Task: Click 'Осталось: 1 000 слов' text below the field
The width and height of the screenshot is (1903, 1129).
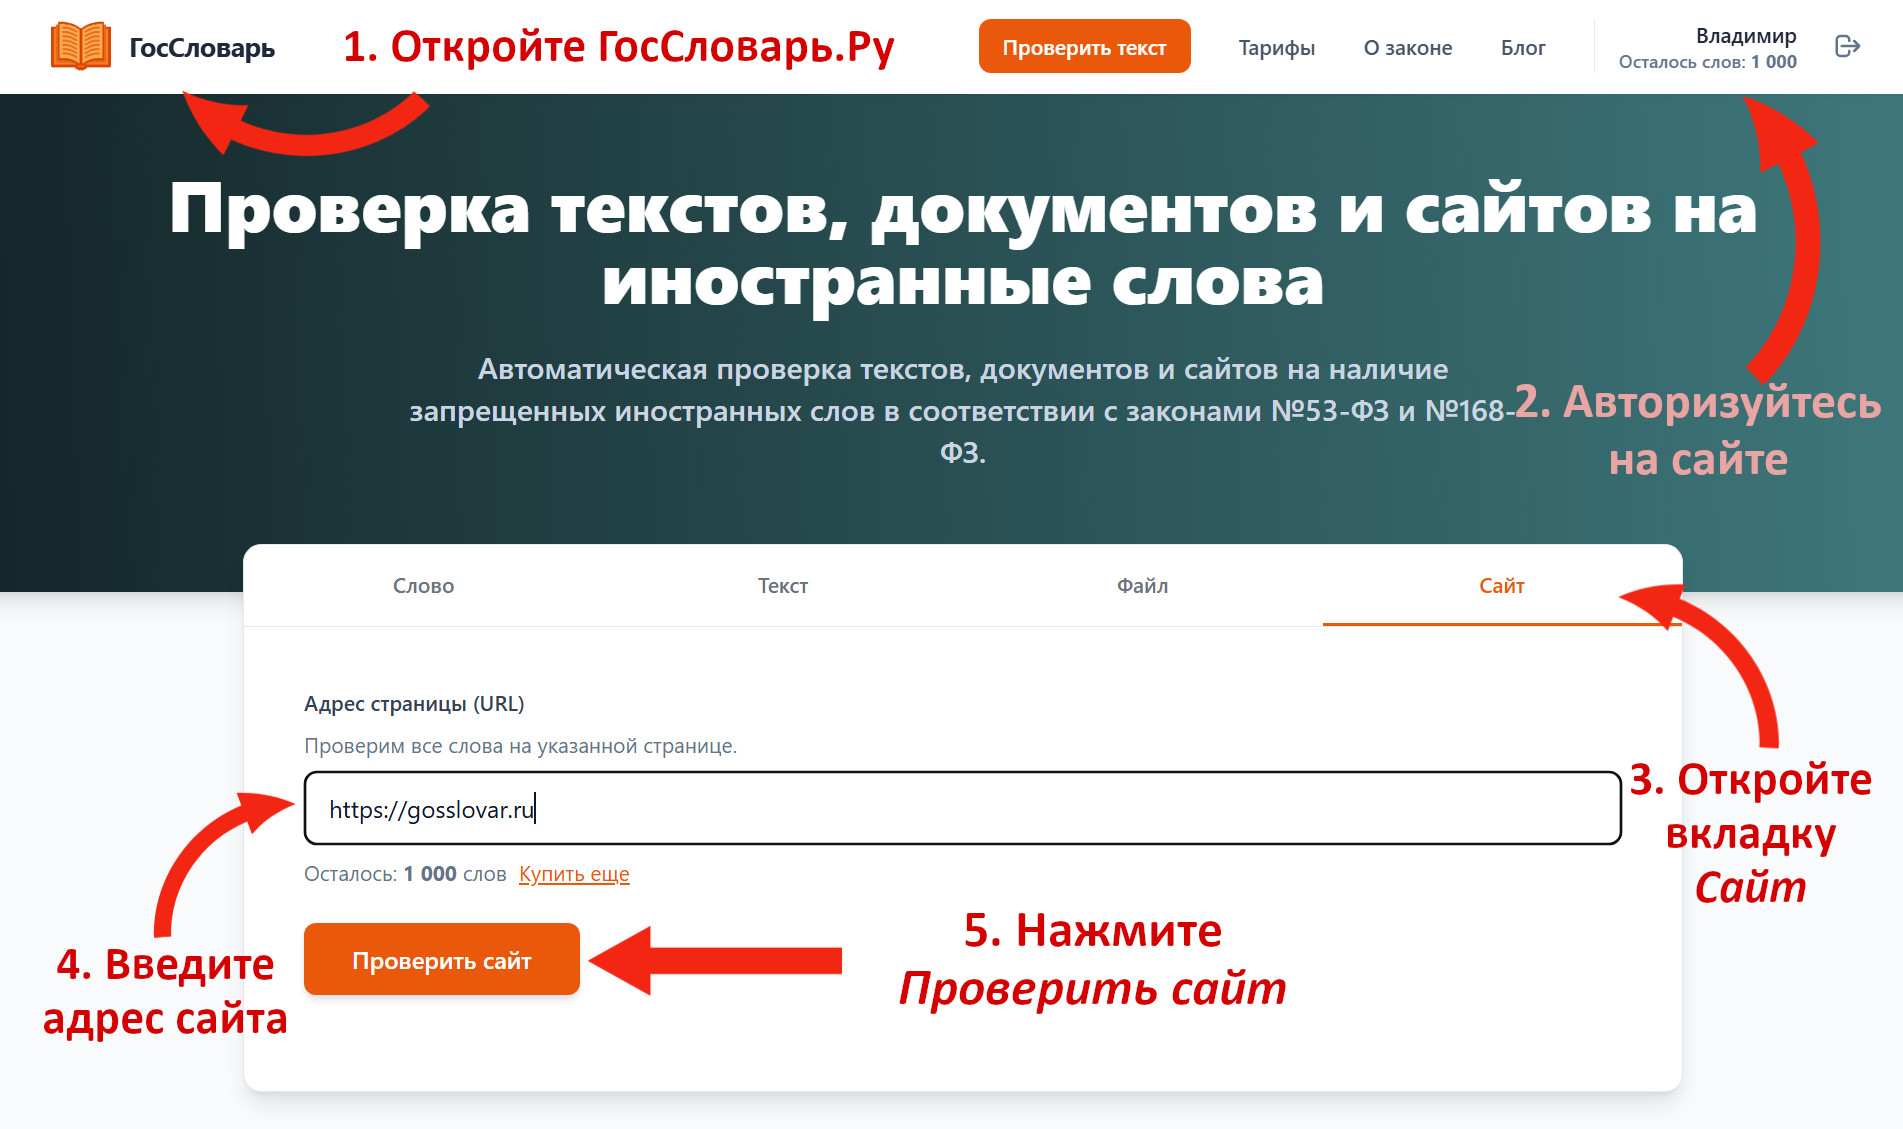Action: point(405,873)
